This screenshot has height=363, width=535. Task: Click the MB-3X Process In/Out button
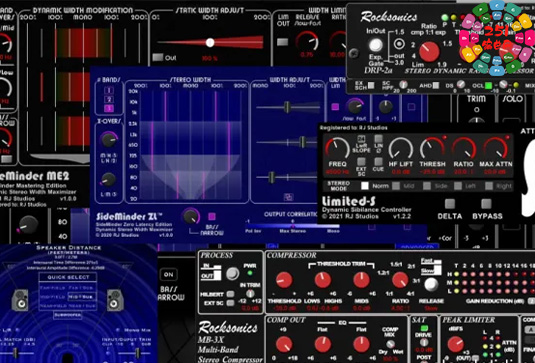[x=233, y=273]
